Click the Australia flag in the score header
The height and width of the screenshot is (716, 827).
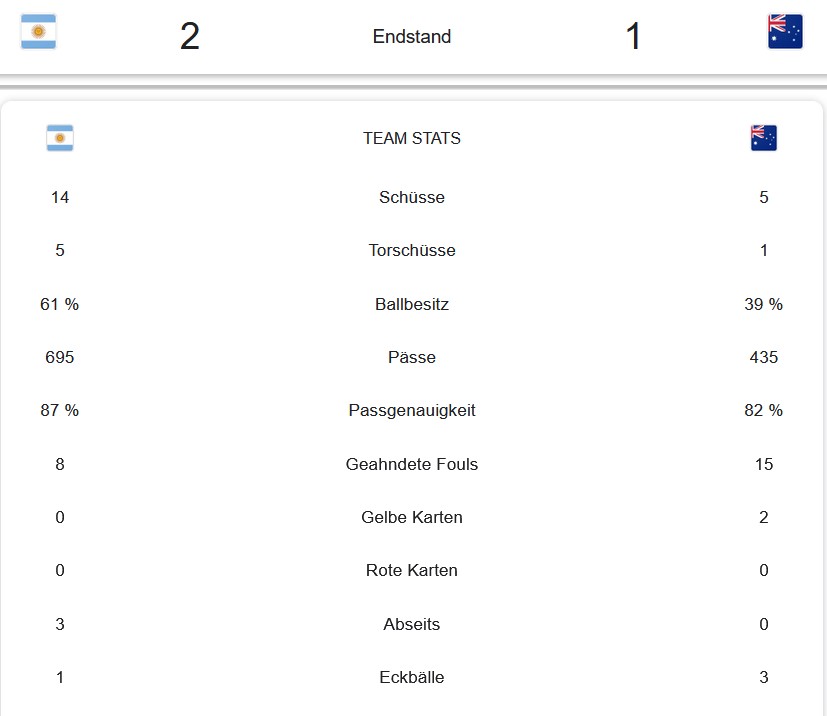pyautogui.click(x=785, y=32)
